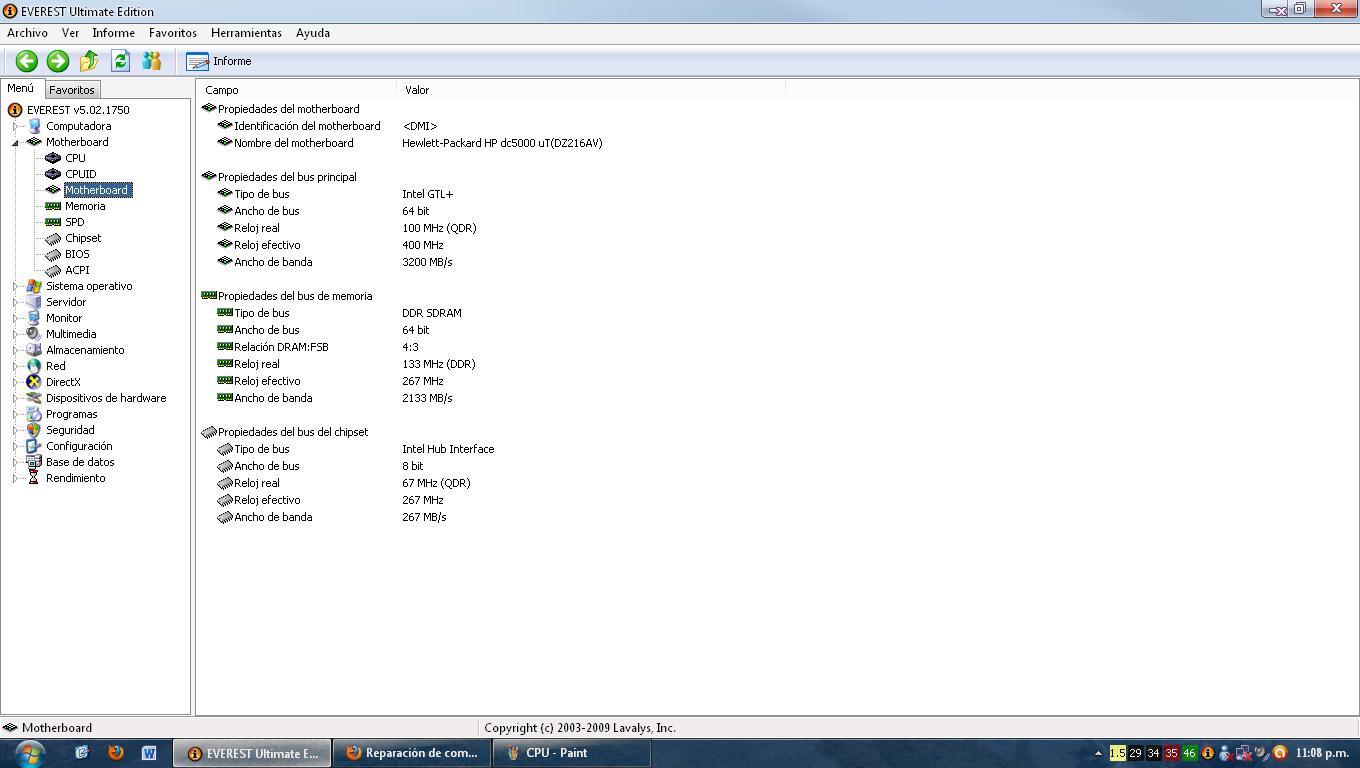
Task: Switch to CPU - Paint taskbar window
Action: (571, 753)
